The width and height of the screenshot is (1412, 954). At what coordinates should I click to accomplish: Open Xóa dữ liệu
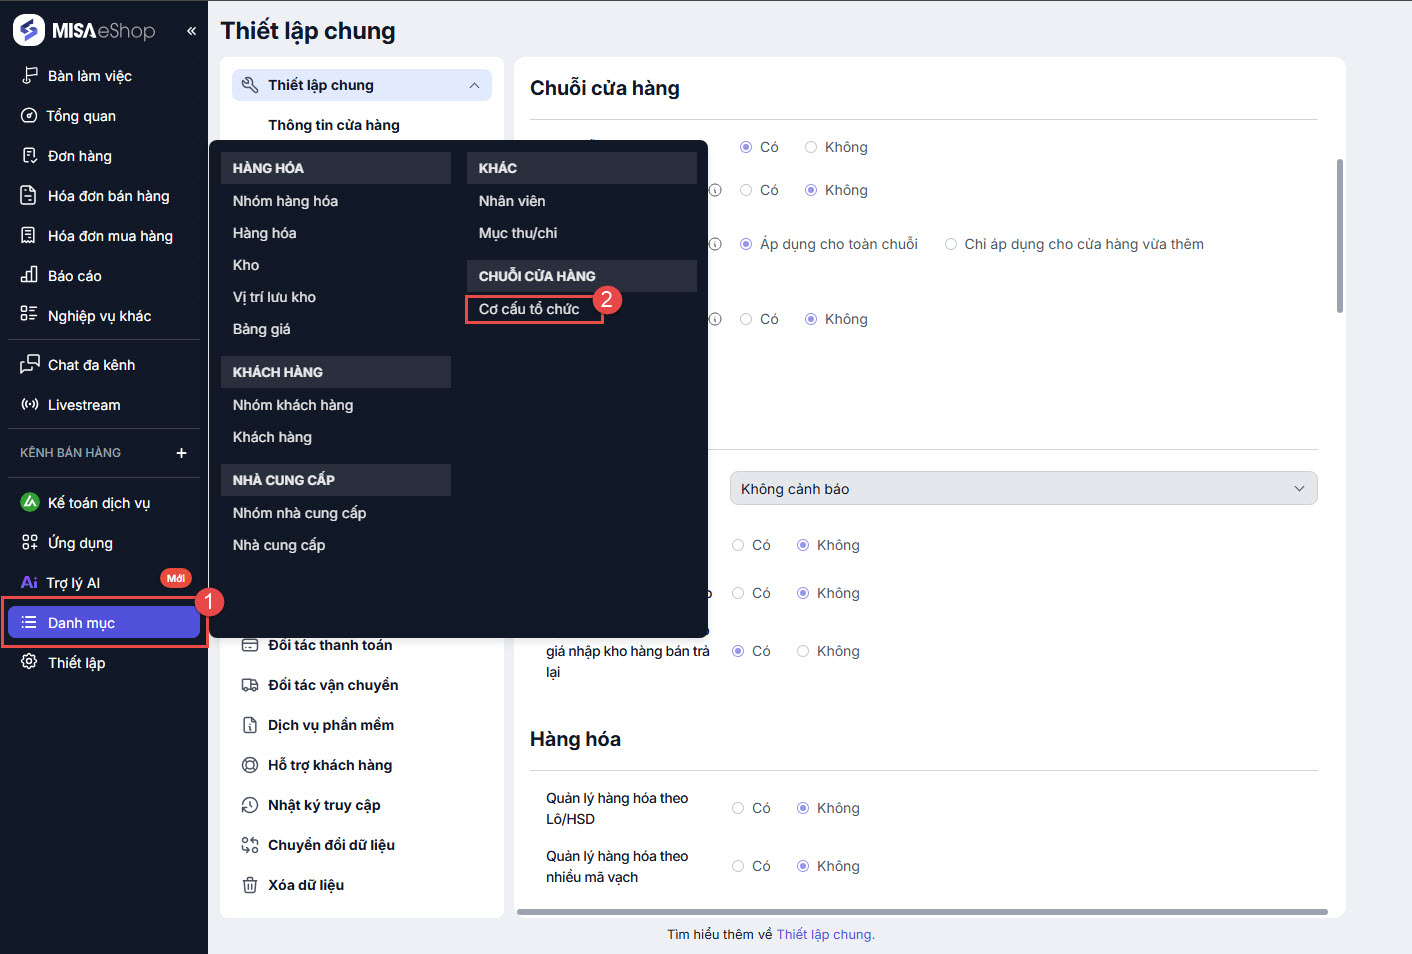306,885
